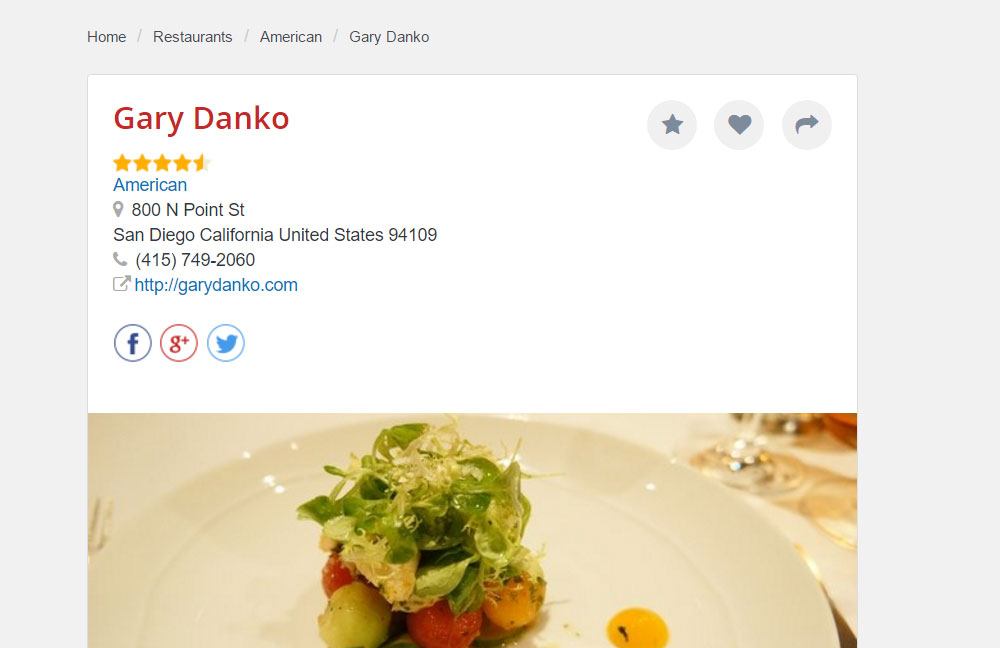
Task: Click the phone number (415) 749-2060
Action: [195, 260]
